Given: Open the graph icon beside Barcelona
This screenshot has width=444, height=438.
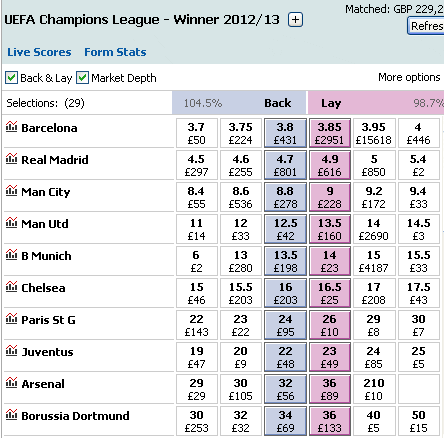Looking at the screenshot, I should click(x=11, y=127).
